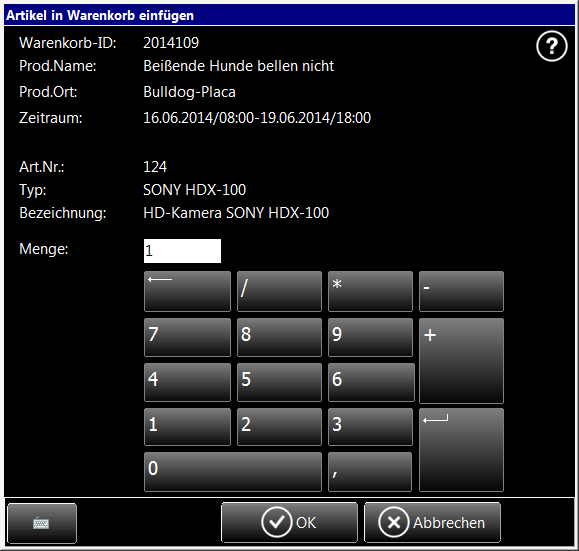Cancel with the Abbrechen button

[x=432, y=522]
